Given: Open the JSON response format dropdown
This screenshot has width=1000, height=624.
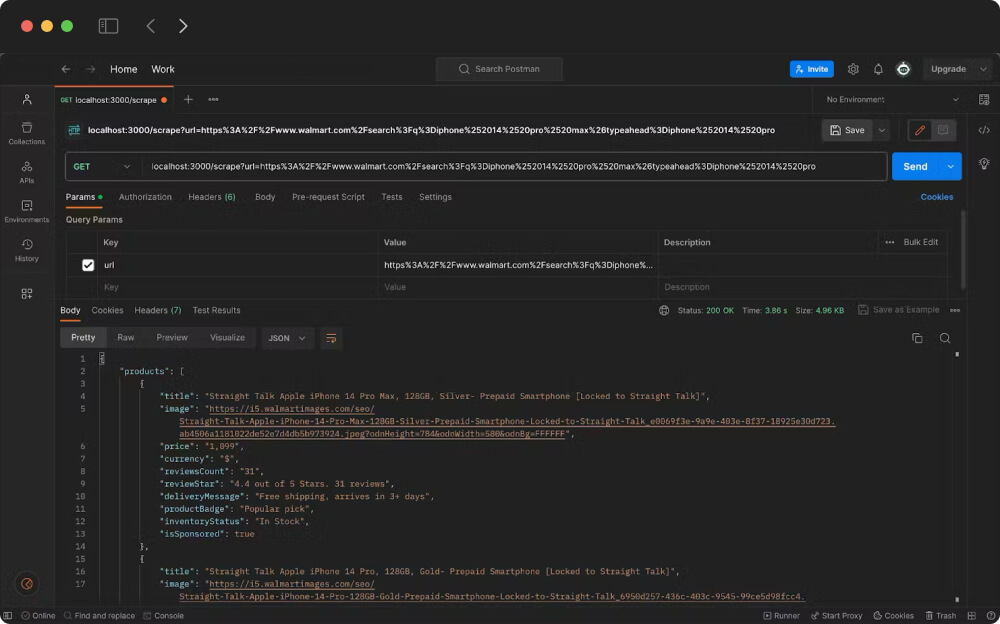Looking at the screenshot, I should pyautogui.click(x=287, y=339).
